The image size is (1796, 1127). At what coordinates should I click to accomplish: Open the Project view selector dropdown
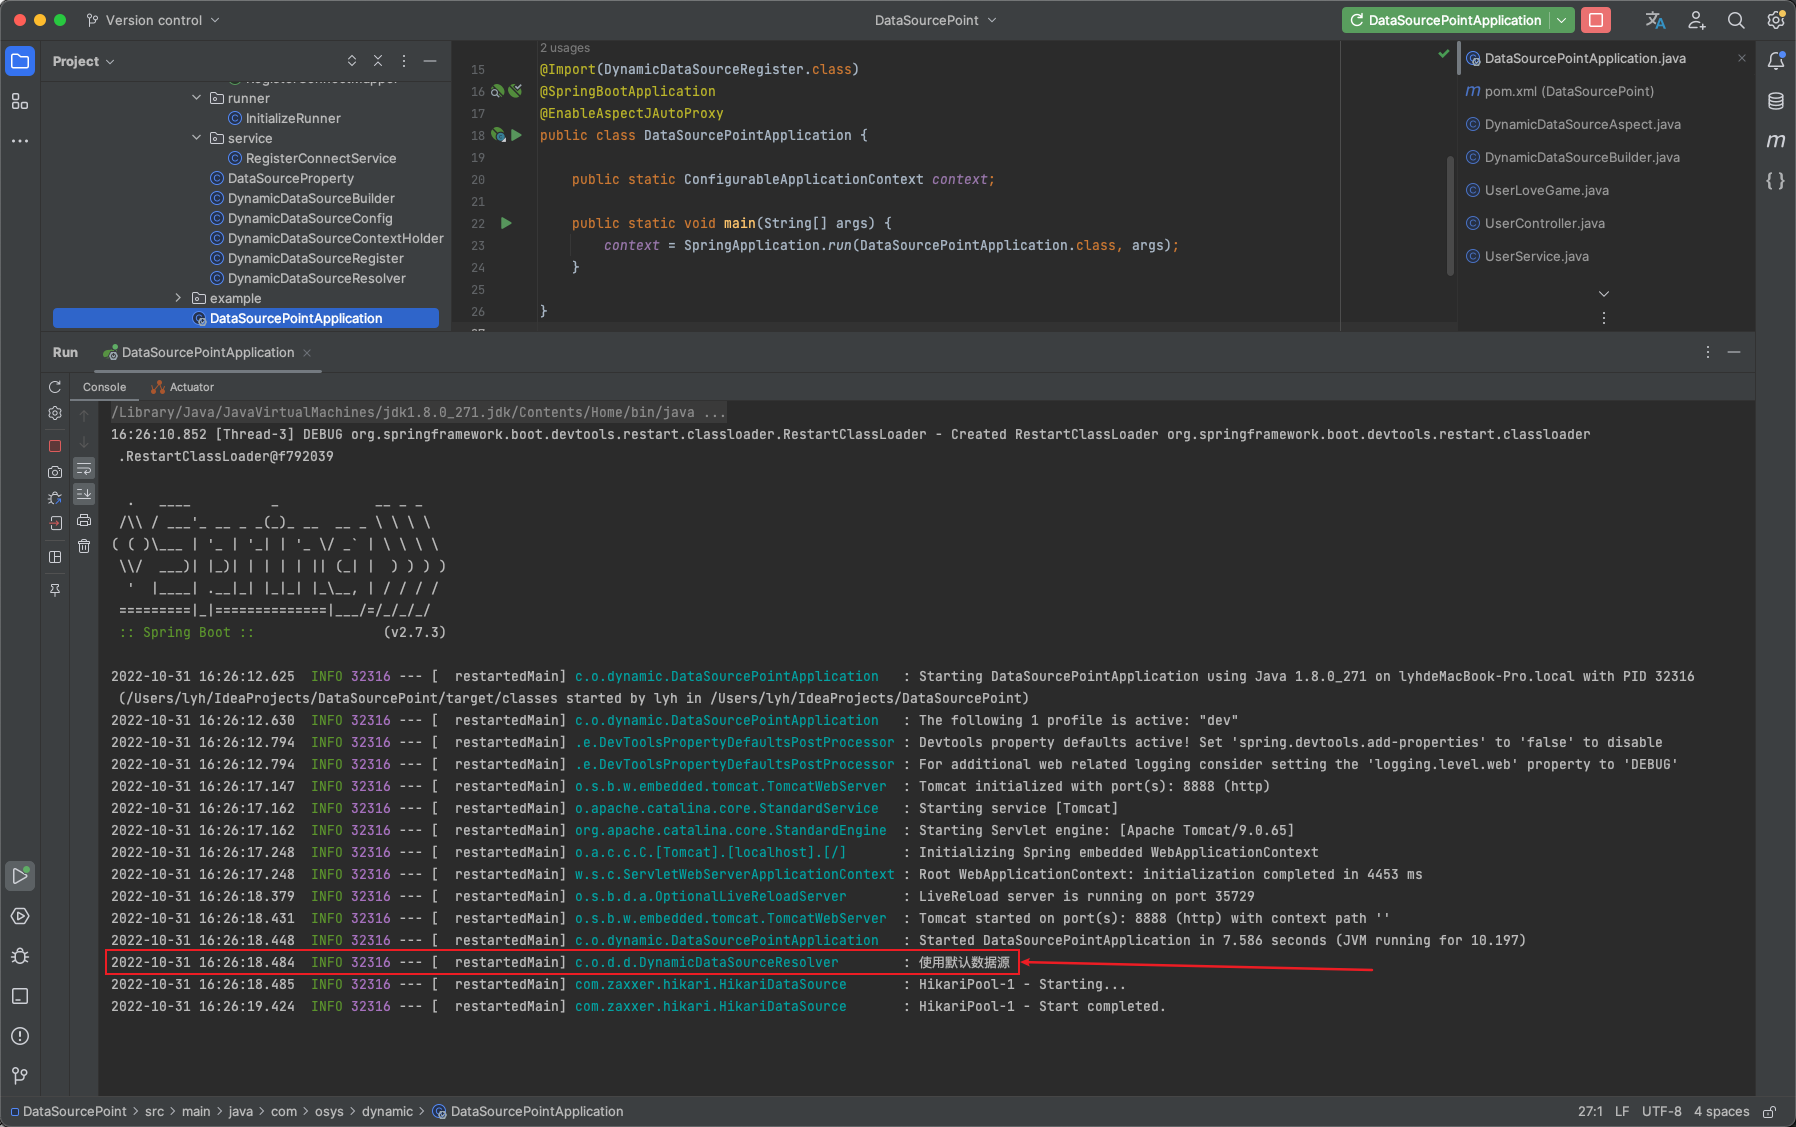pyautogui.click(x=83, y=61)
